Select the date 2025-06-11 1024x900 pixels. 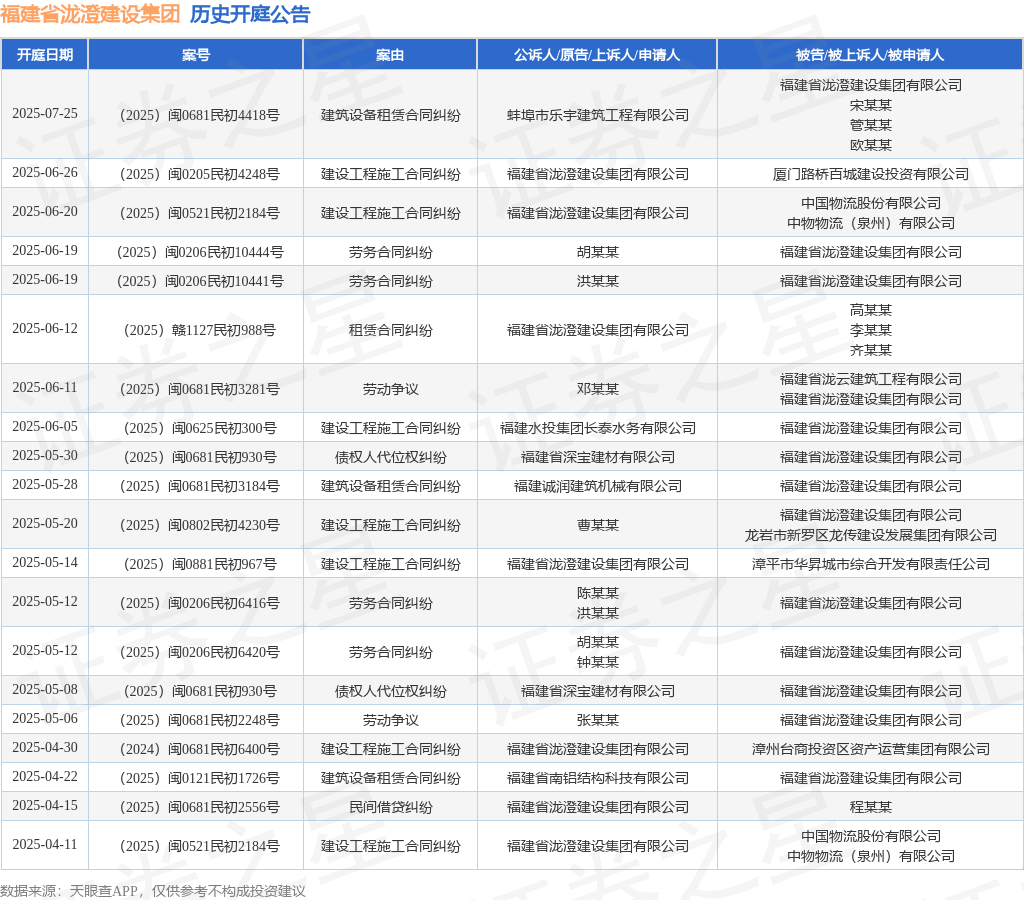(x=44, y=387)
